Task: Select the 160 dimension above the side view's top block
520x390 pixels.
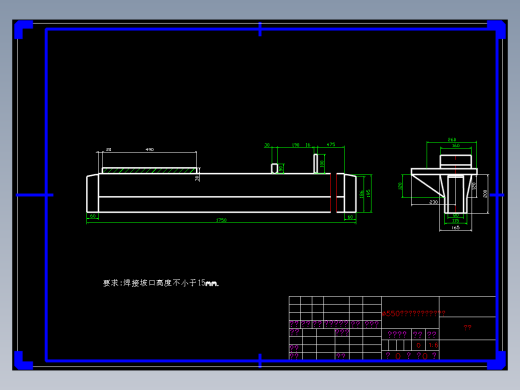Action: point(455,145)
